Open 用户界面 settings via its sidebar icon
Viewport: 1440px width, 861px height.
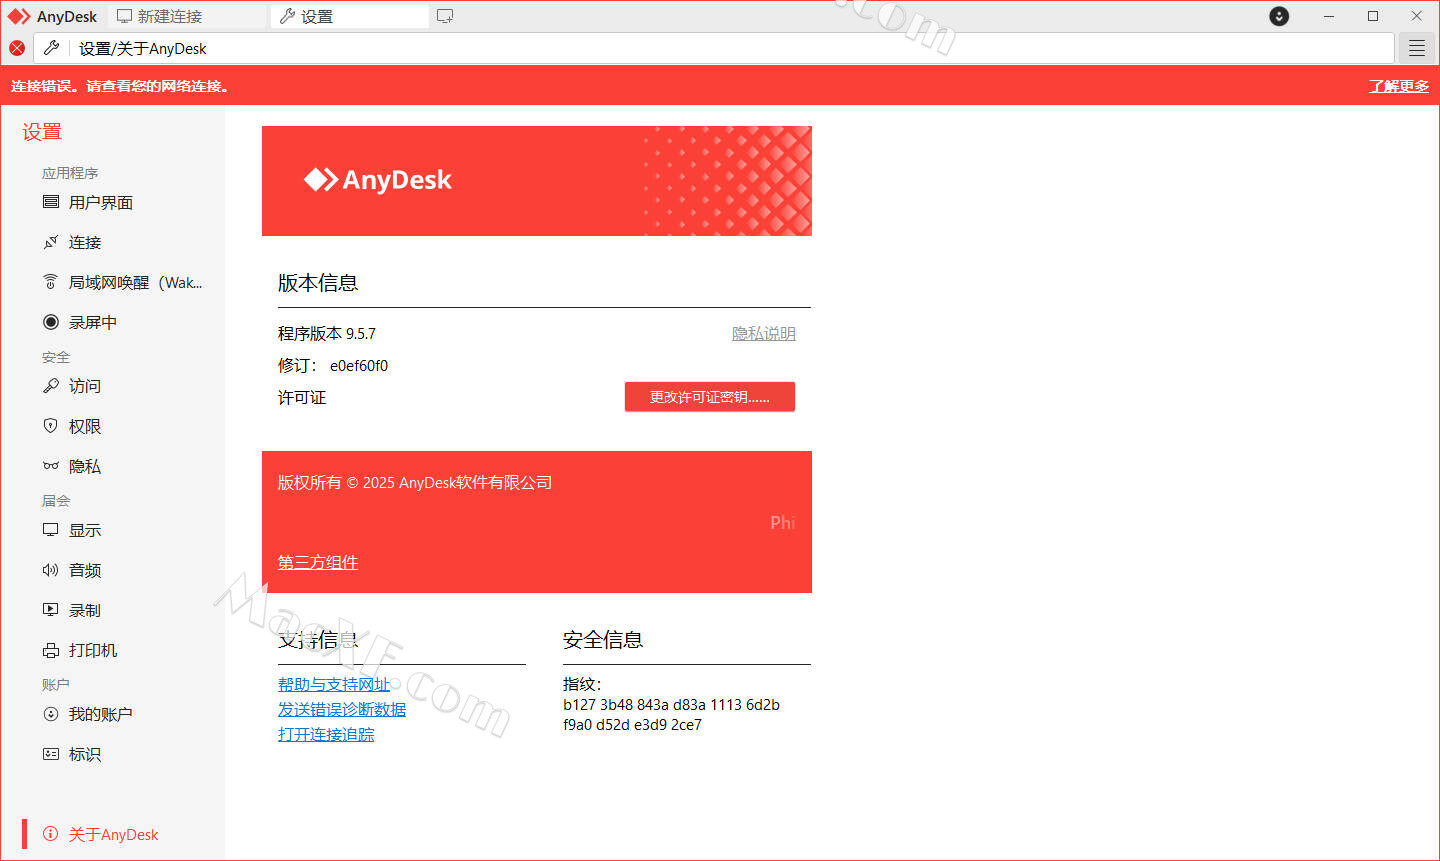point(51,202)
